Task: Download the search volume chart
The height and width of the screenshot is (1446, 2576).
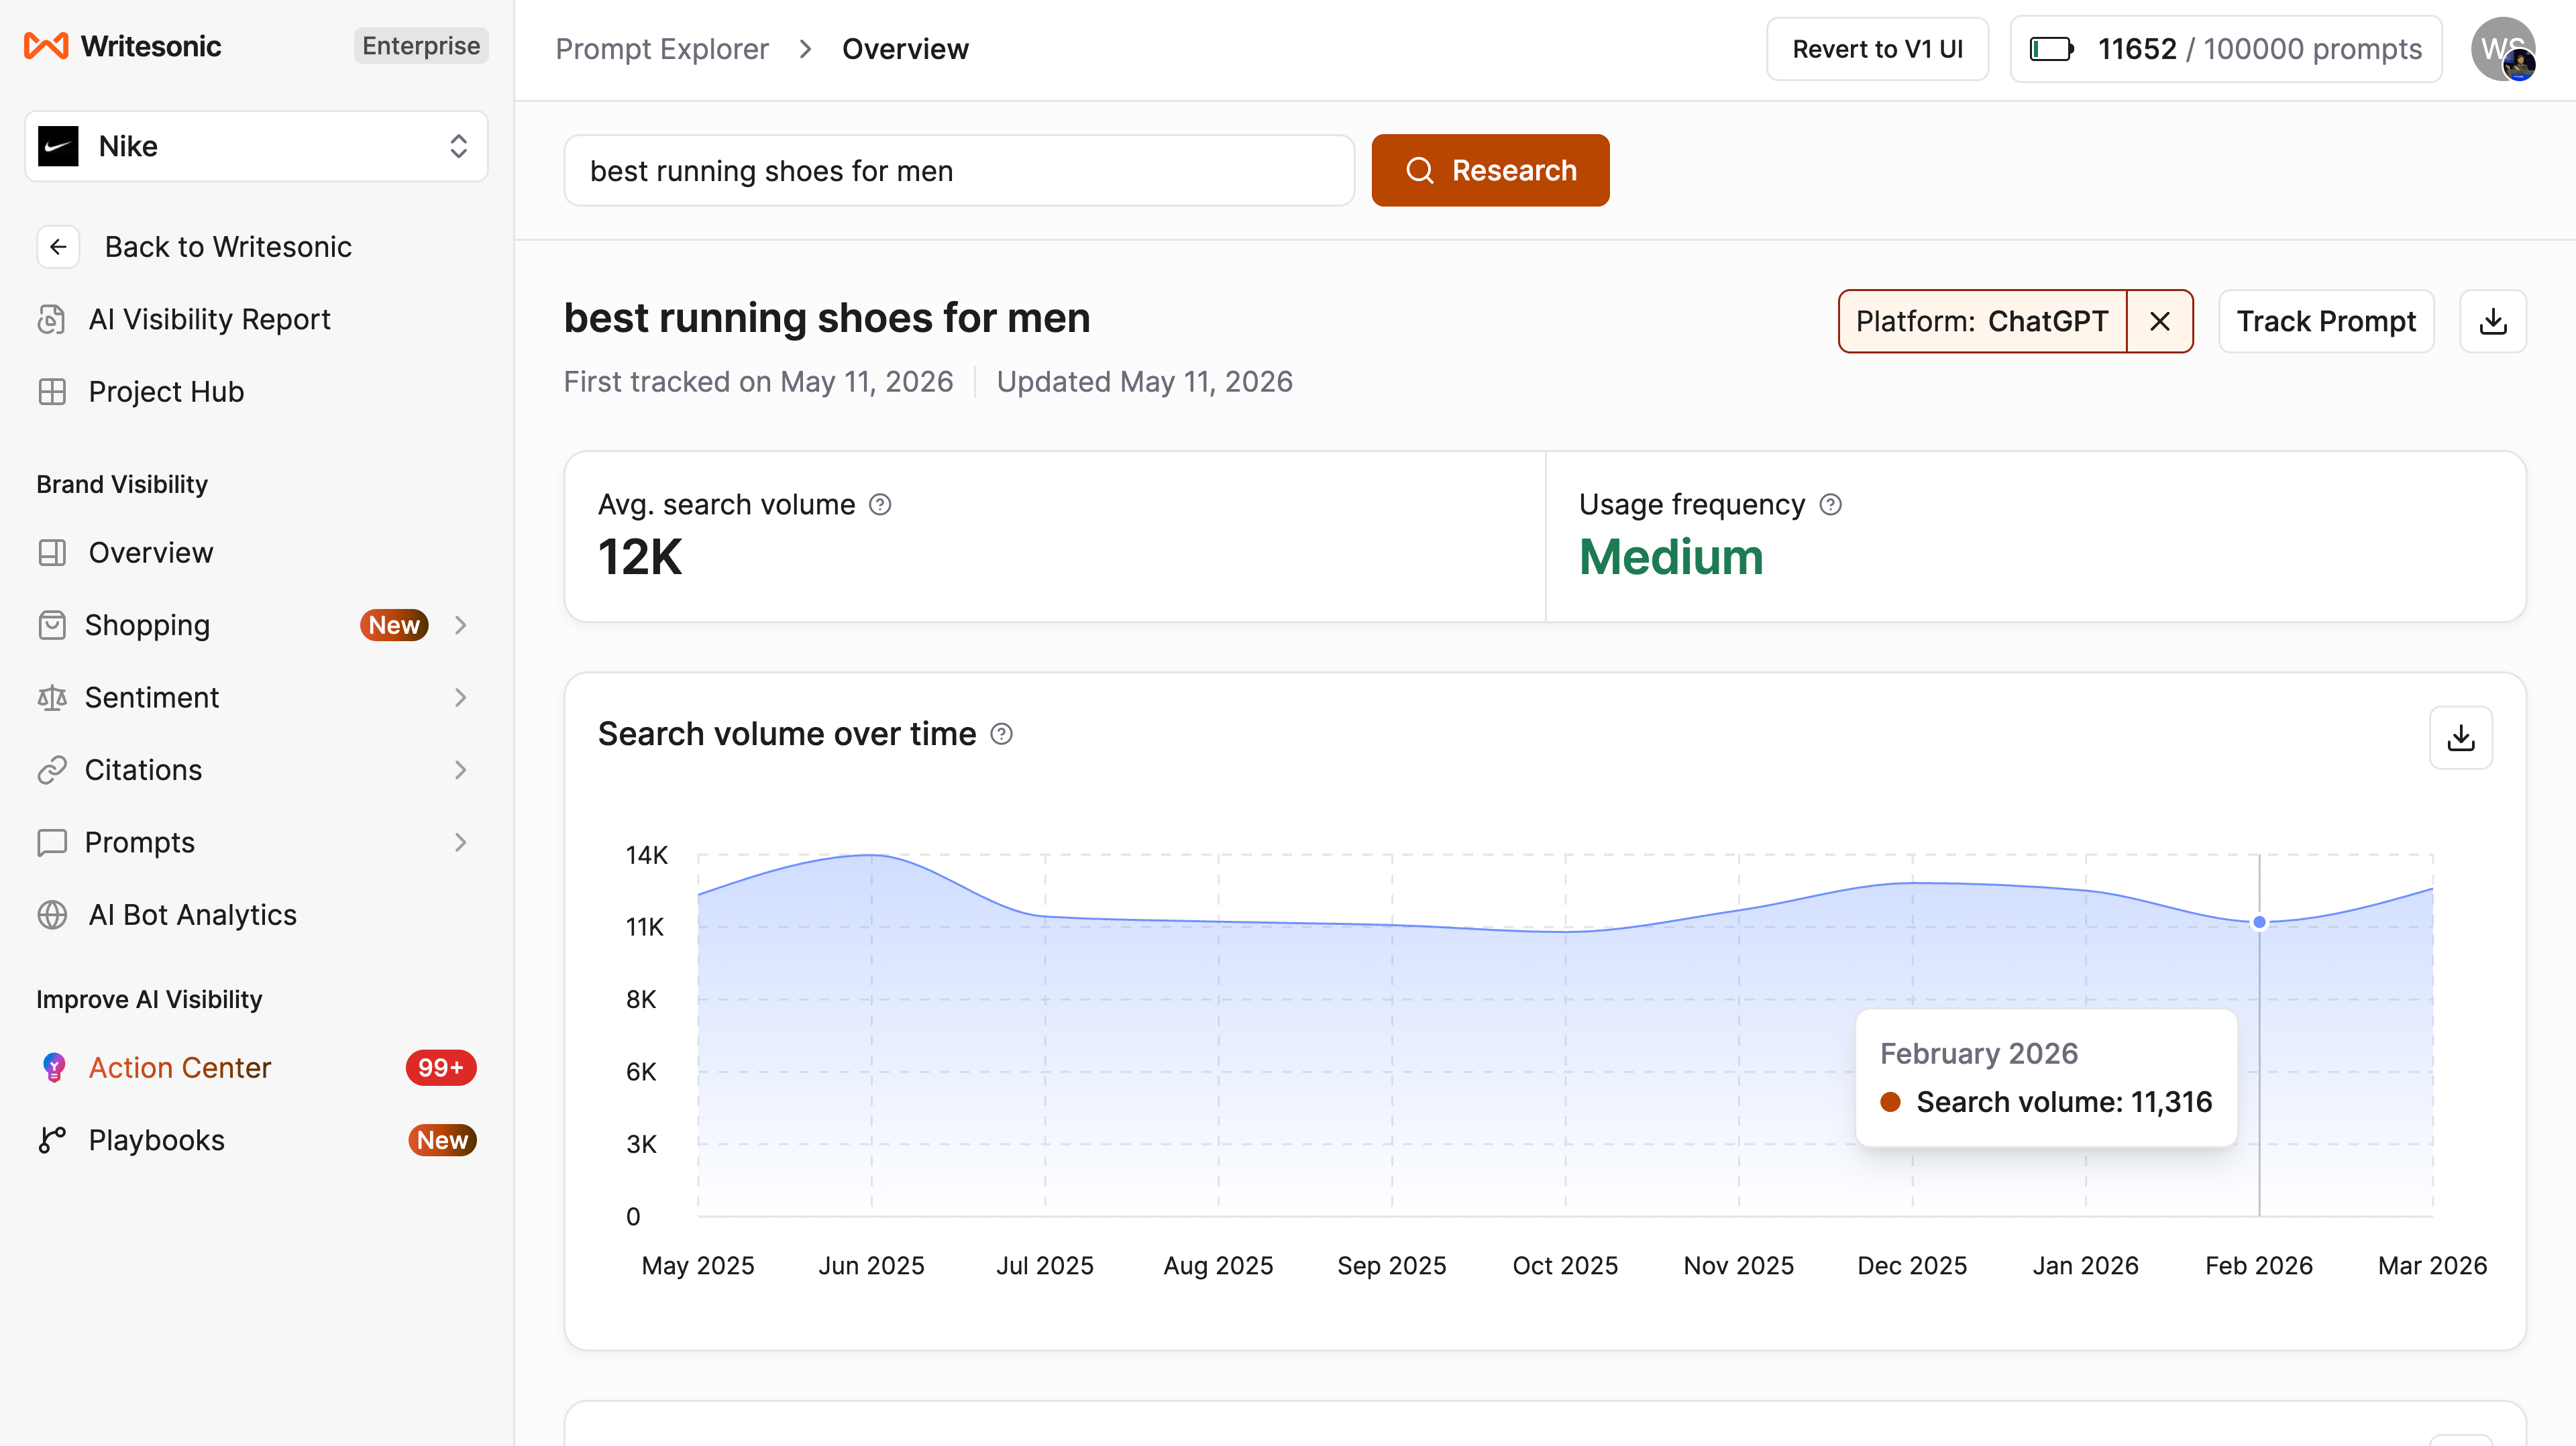Action: tap(2461, 738)
